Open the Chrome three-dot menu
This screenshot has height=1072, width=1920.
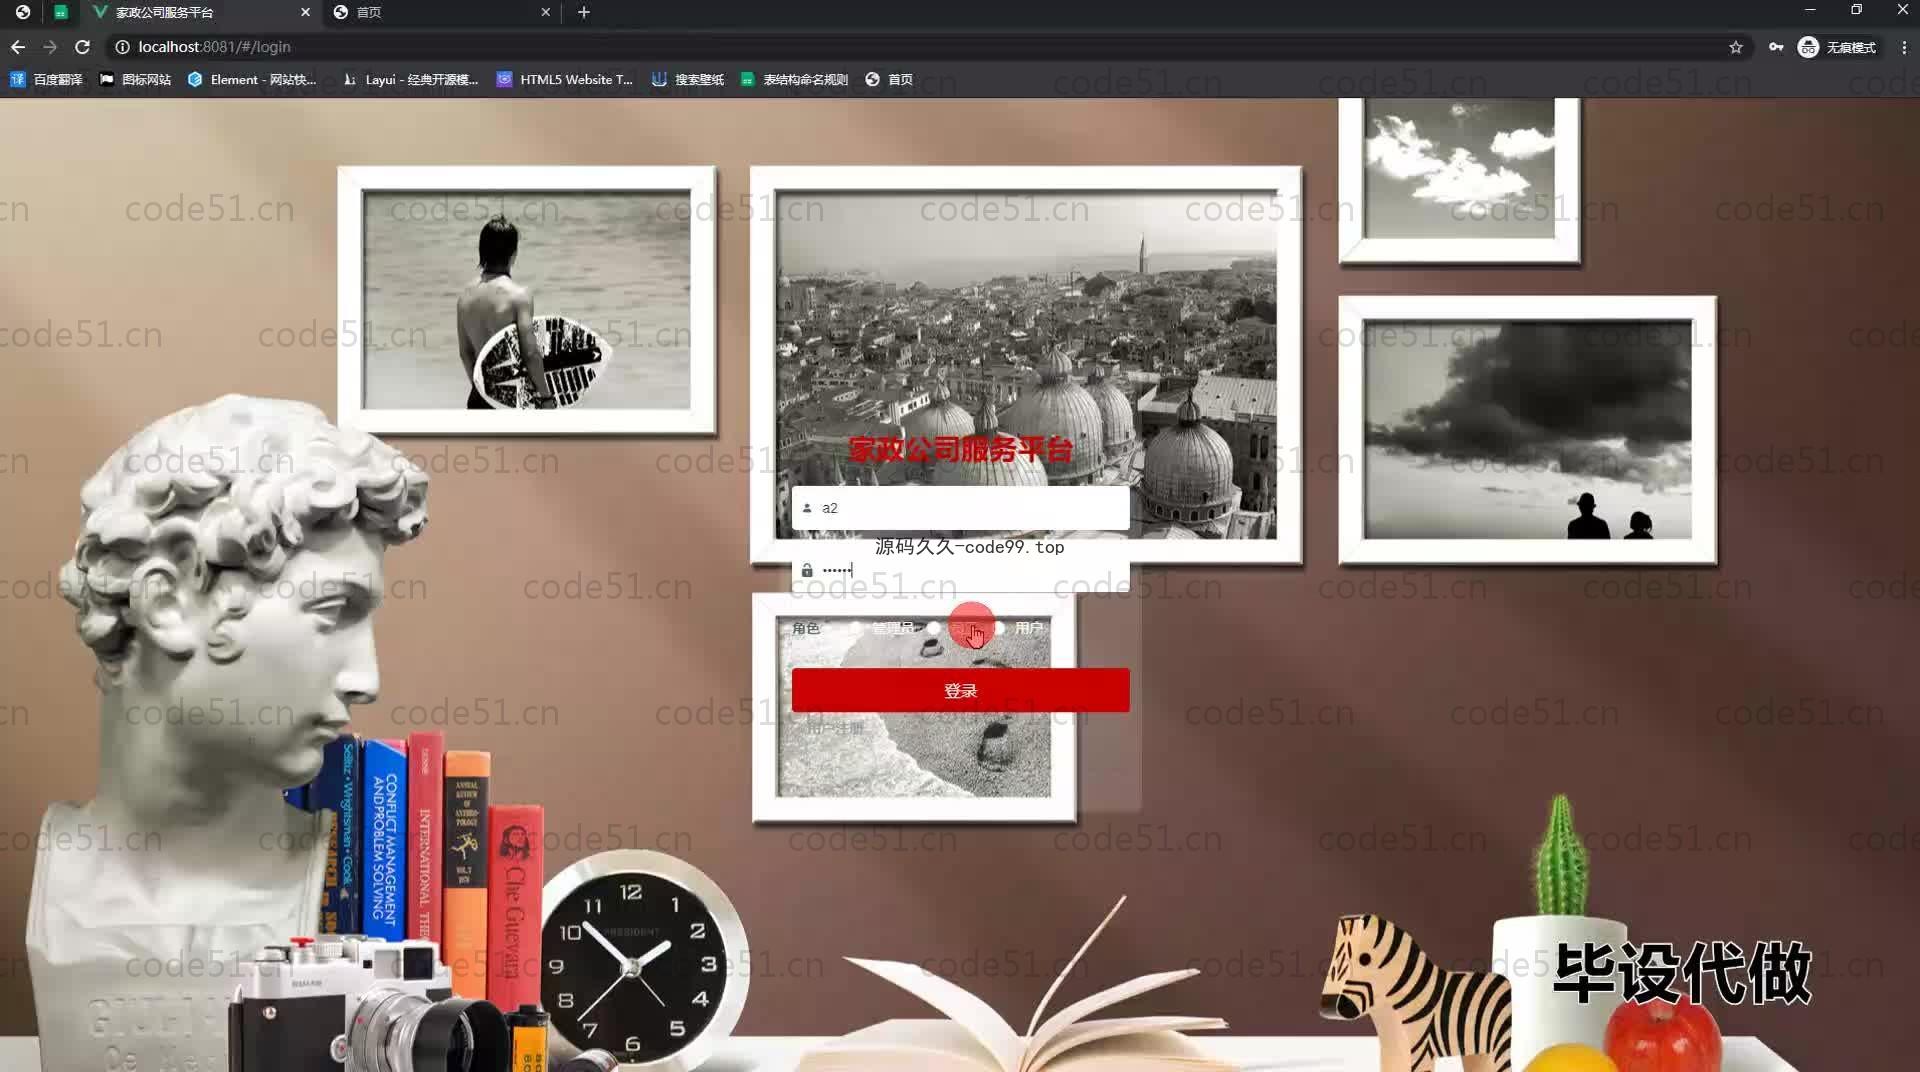click(x=1904, y=47)
